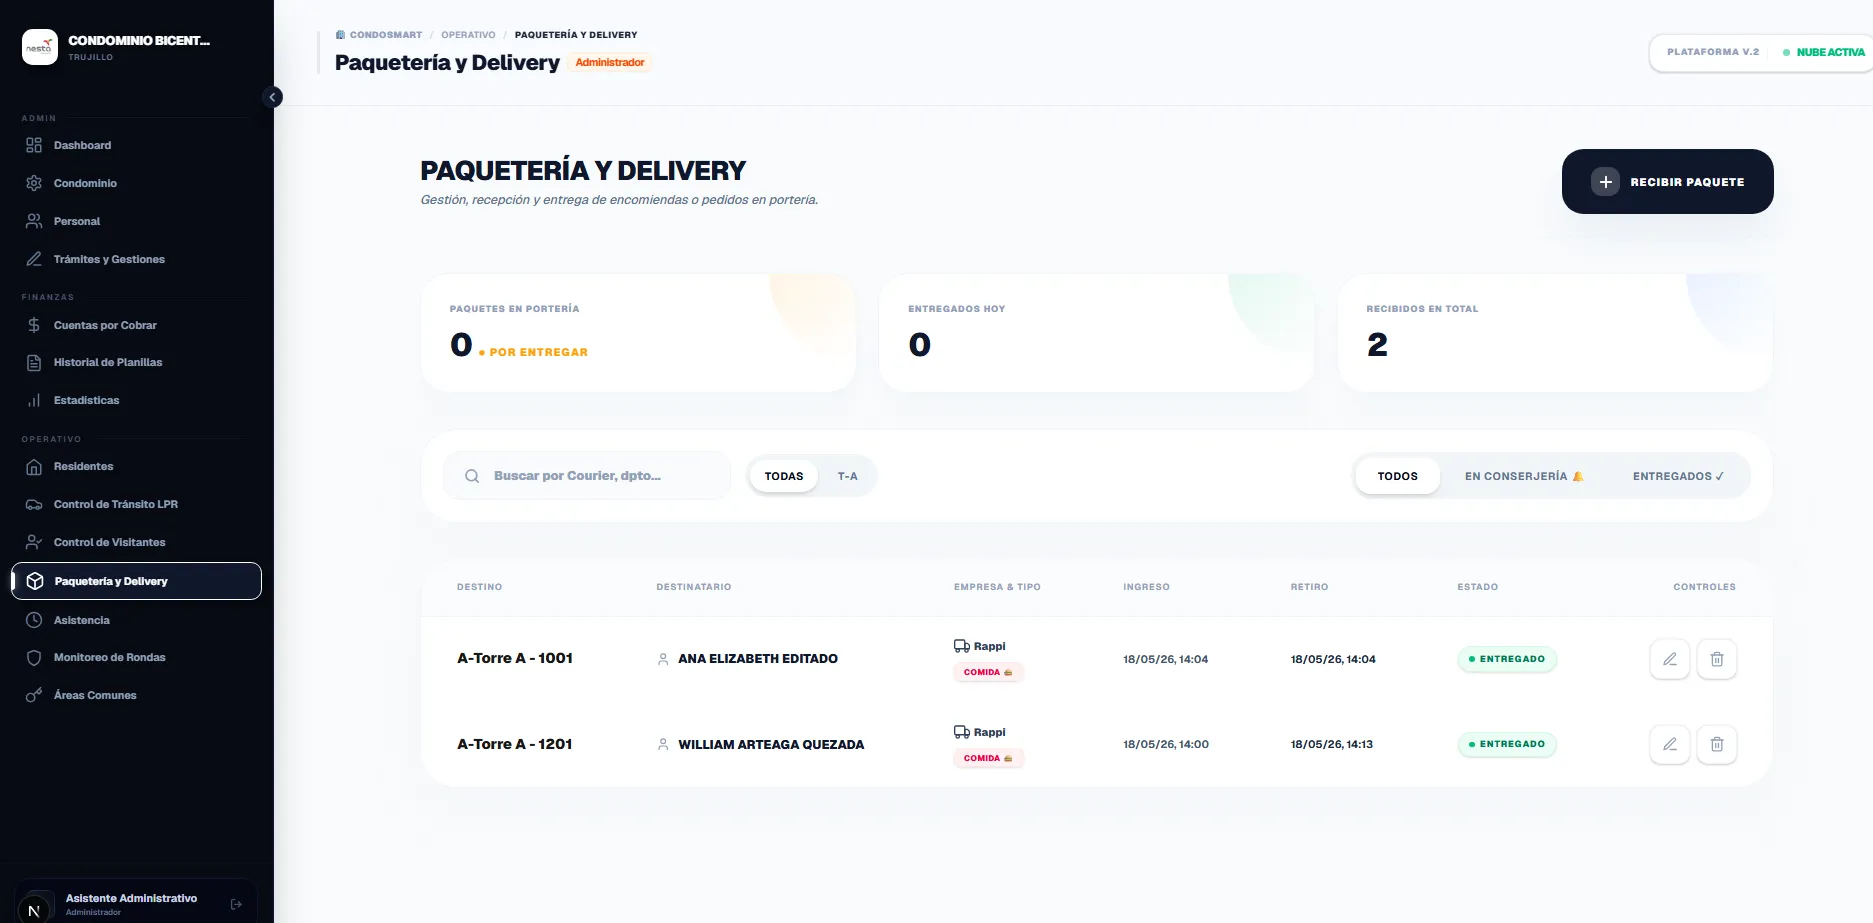
Task: Click the Historial de Planillas document icon
Action: (x=34, y=362)
